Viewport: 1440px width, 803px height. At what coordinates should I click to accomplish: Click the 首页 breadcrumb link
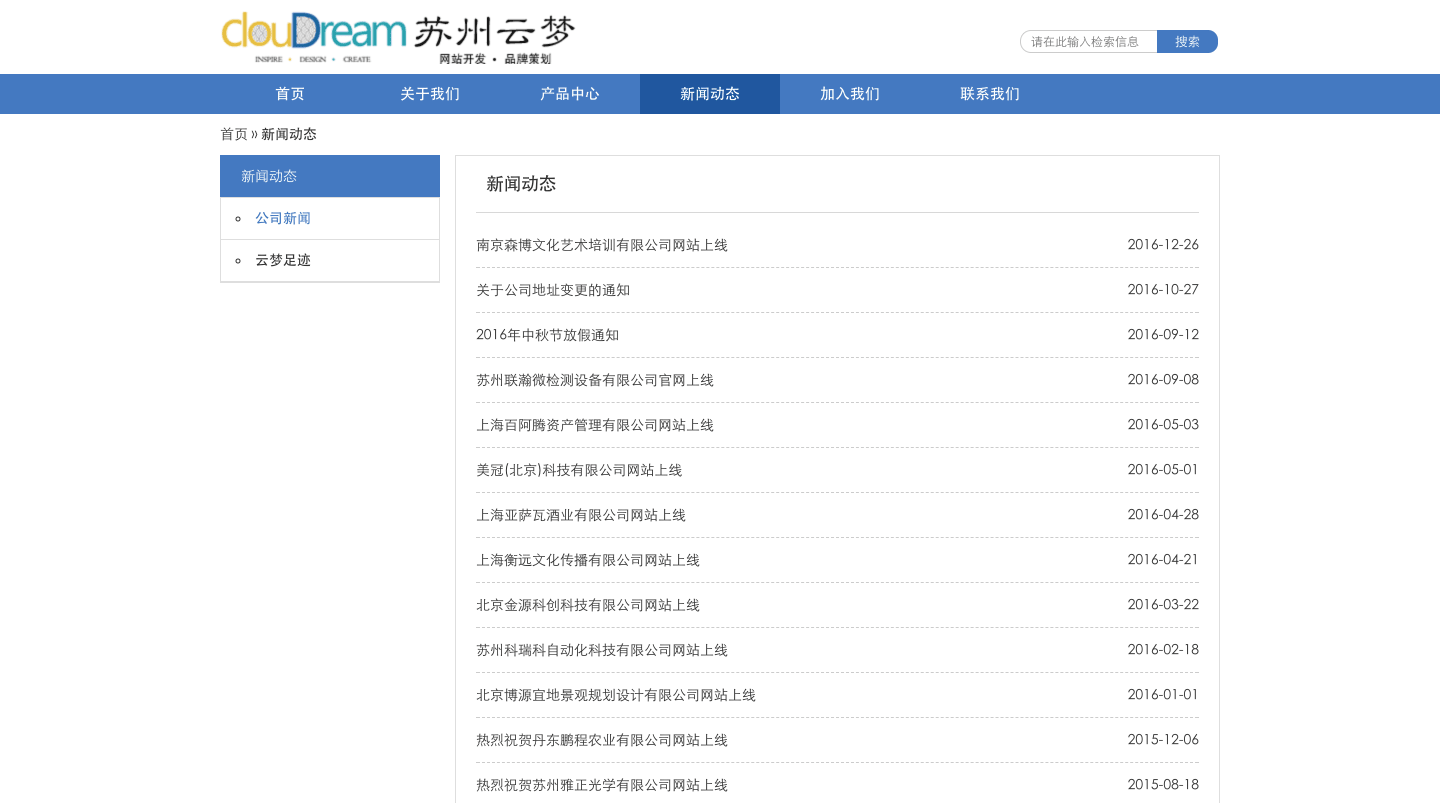234,134
